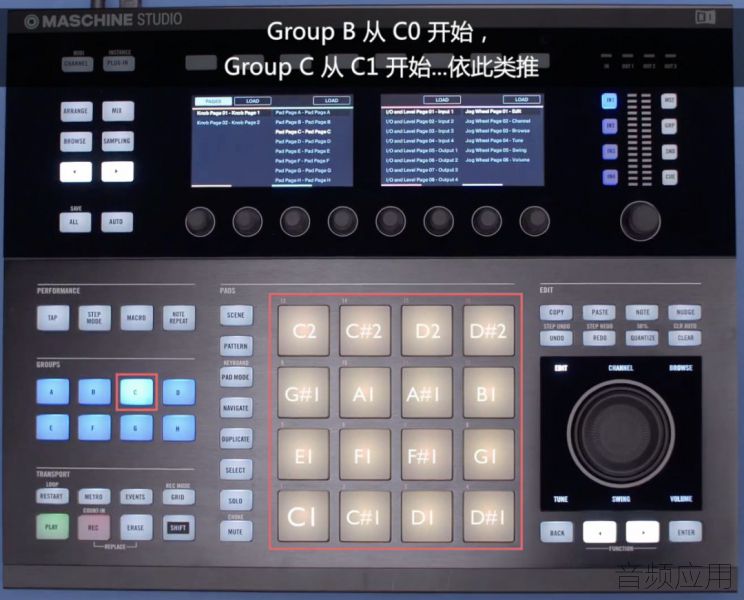Open PATTERN mode

pyautogui.click(x=236, y=346)
